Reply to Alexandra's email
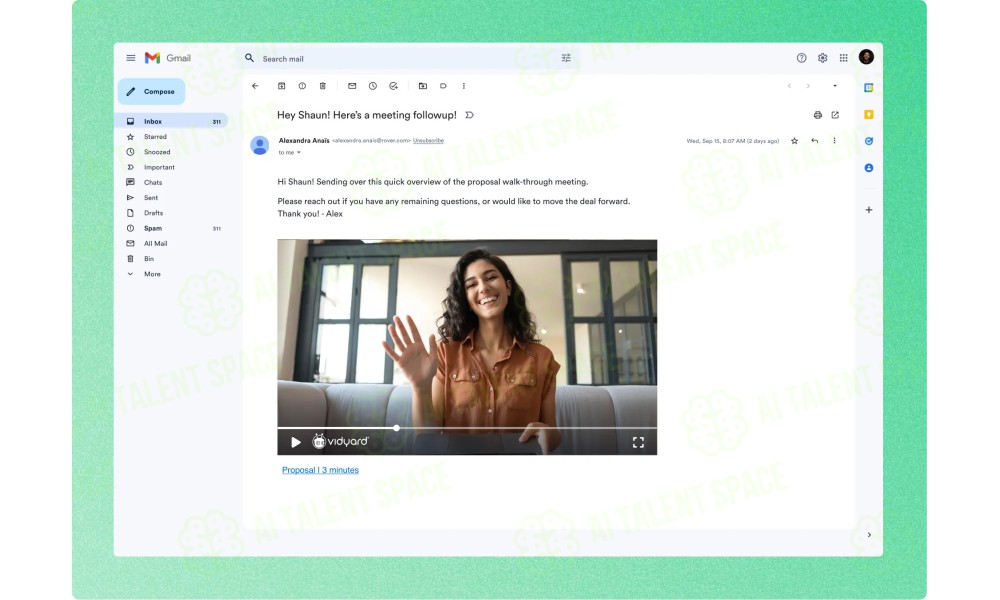This screenshot has width=1000, height=600. tap(814, 141)
